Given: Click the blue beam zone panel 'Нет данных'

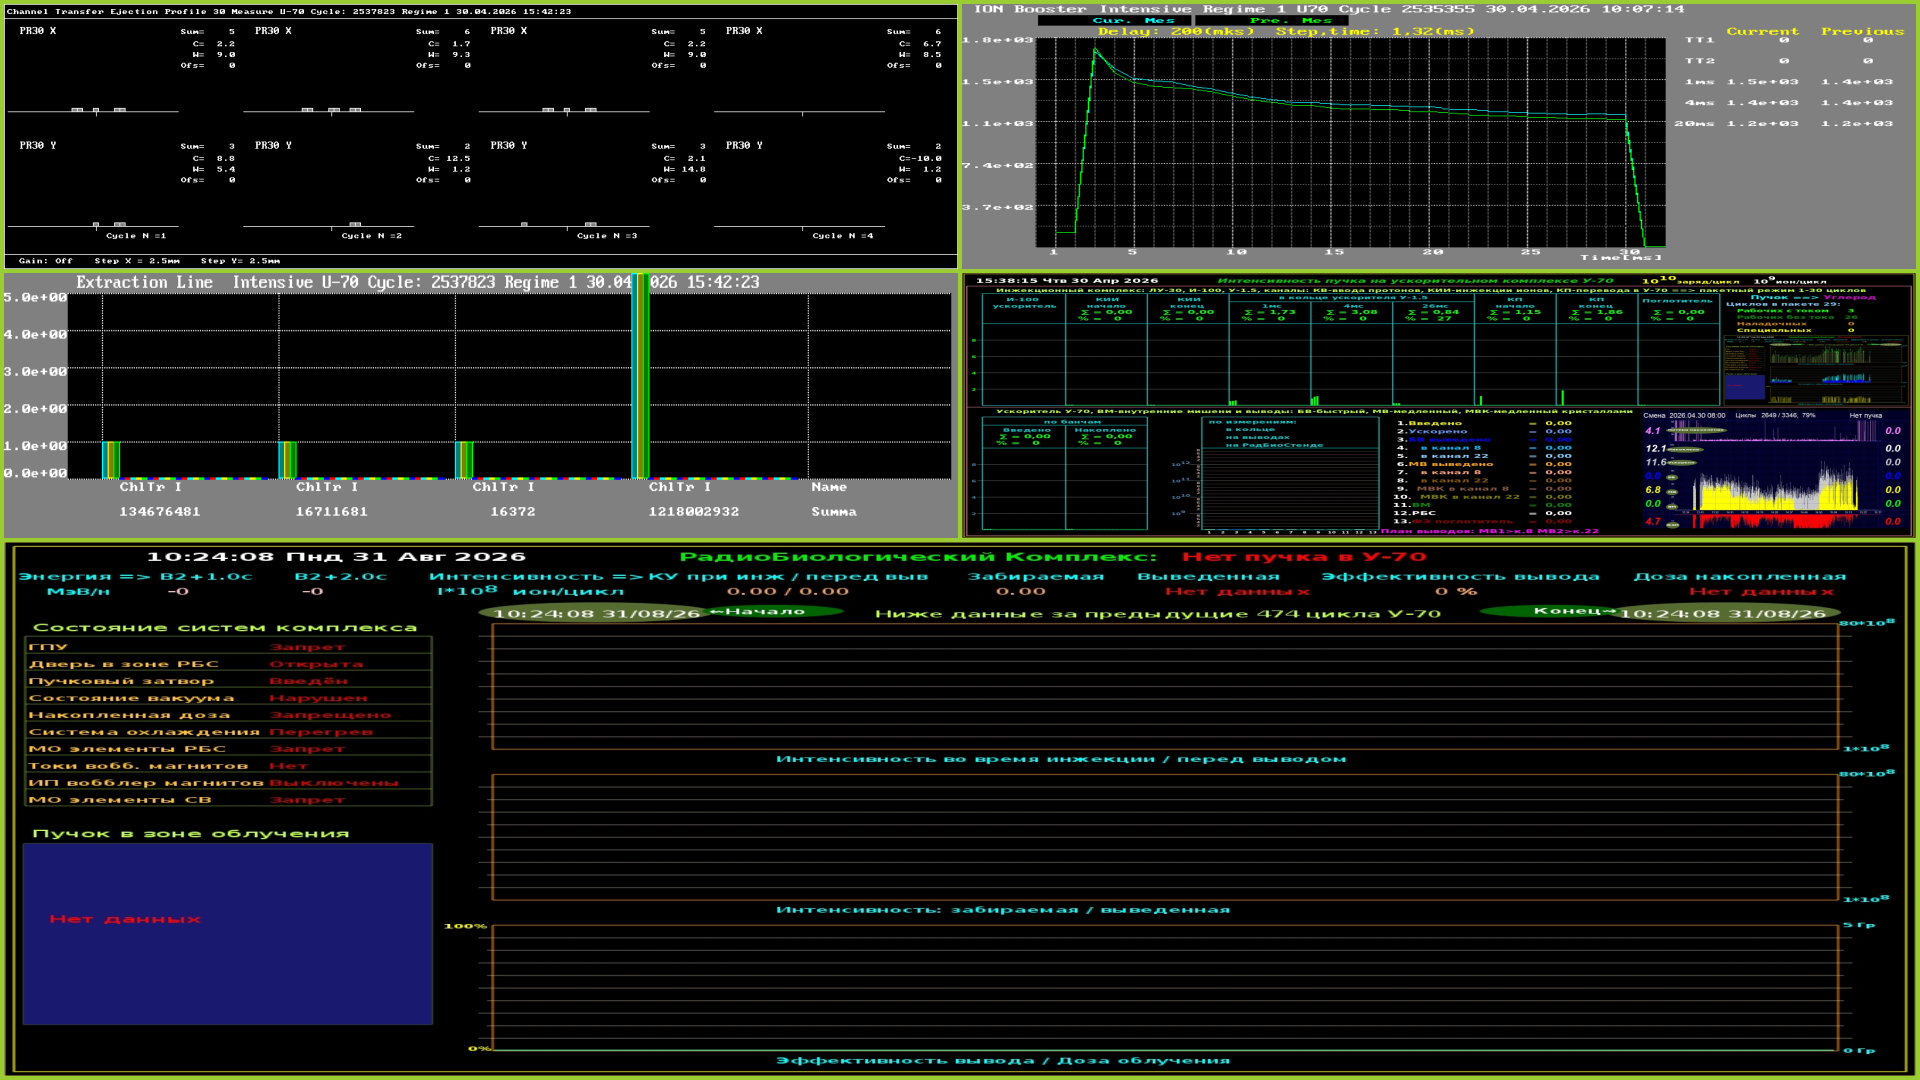Looking at the screenshot, I should point(228,934).
